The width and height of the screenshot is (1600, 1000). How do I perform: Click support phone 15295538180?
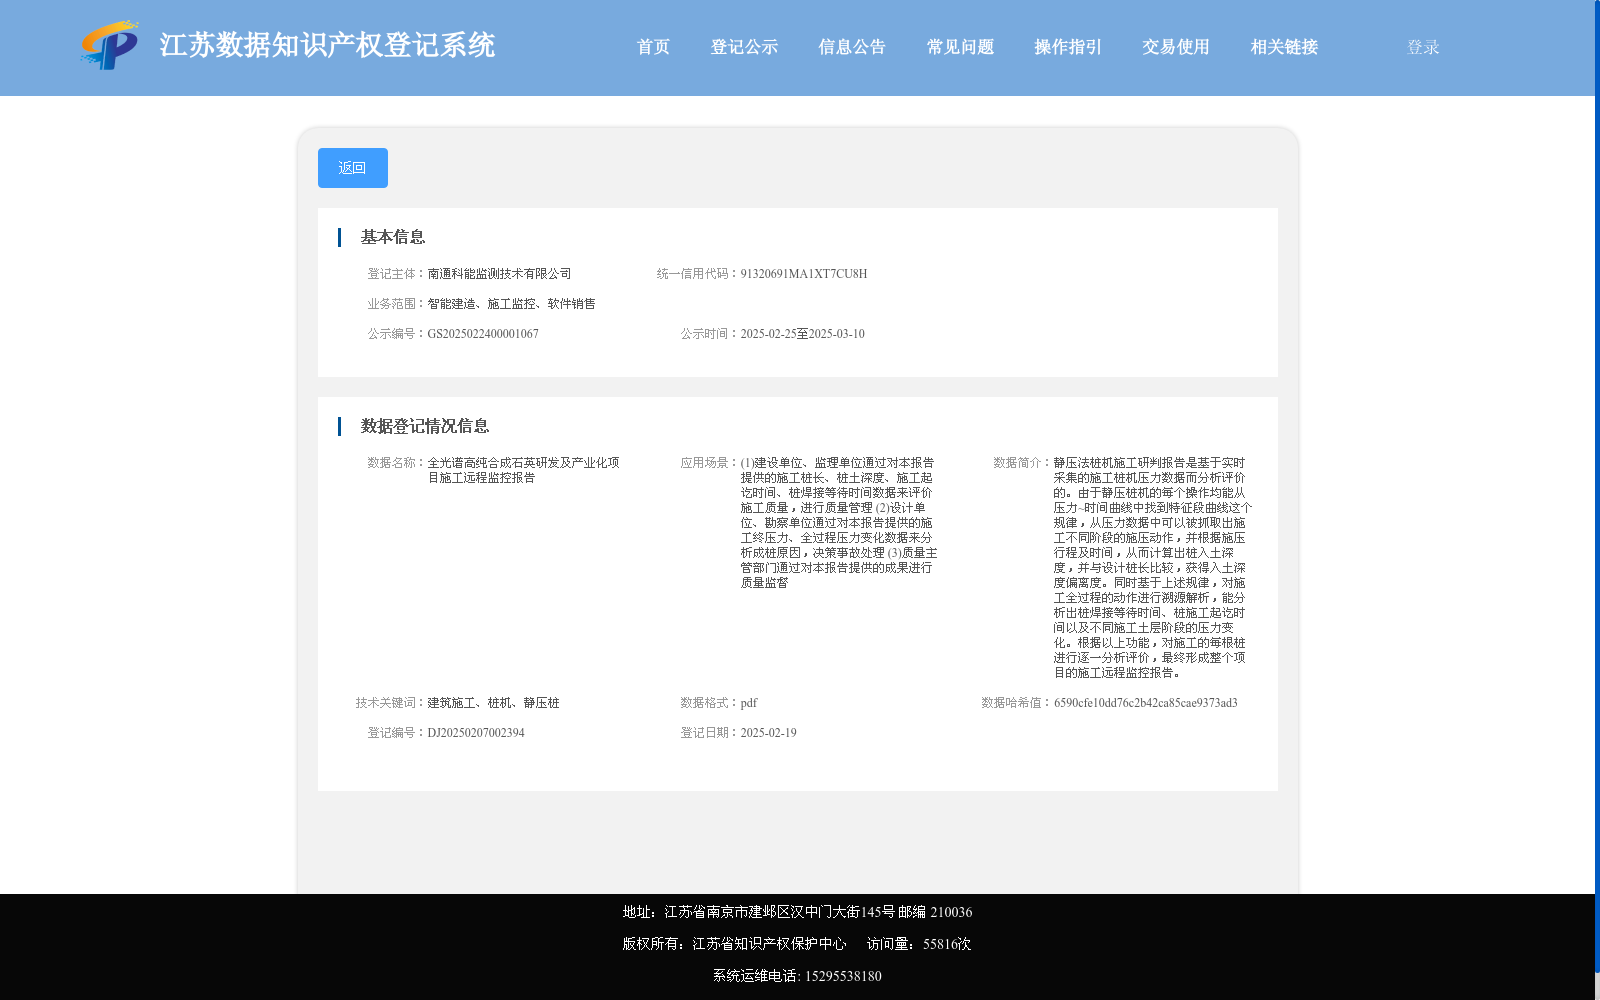(x=843, y=976)
